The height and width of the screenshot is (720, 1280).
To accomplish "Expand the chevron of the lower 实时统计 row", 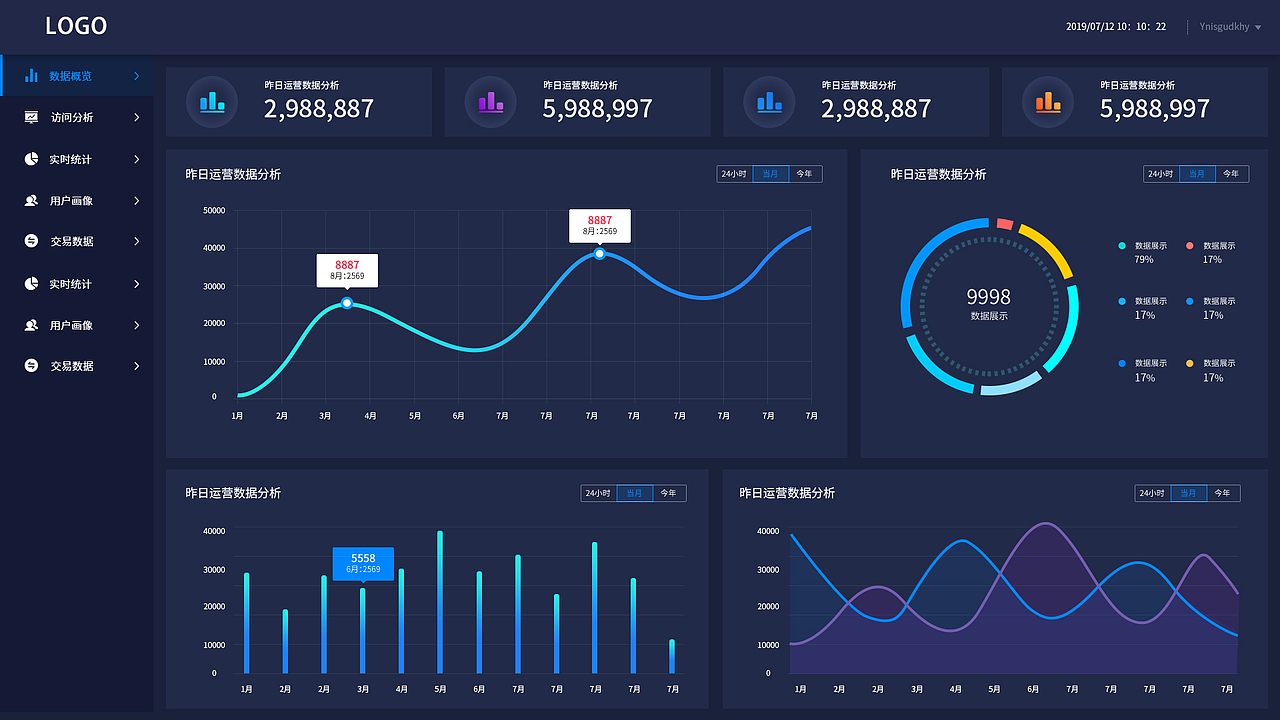I will click(x=137, y=284).
